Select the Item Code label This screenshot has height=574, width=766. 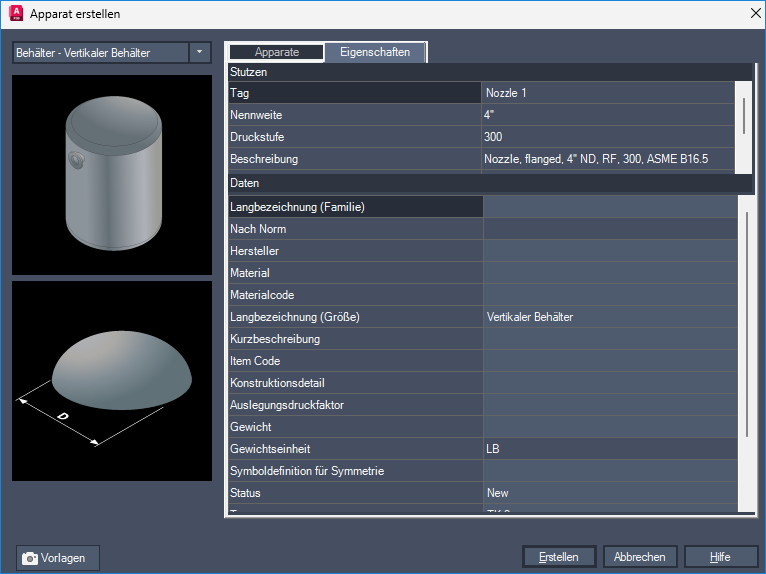click(x=356, y=361)
